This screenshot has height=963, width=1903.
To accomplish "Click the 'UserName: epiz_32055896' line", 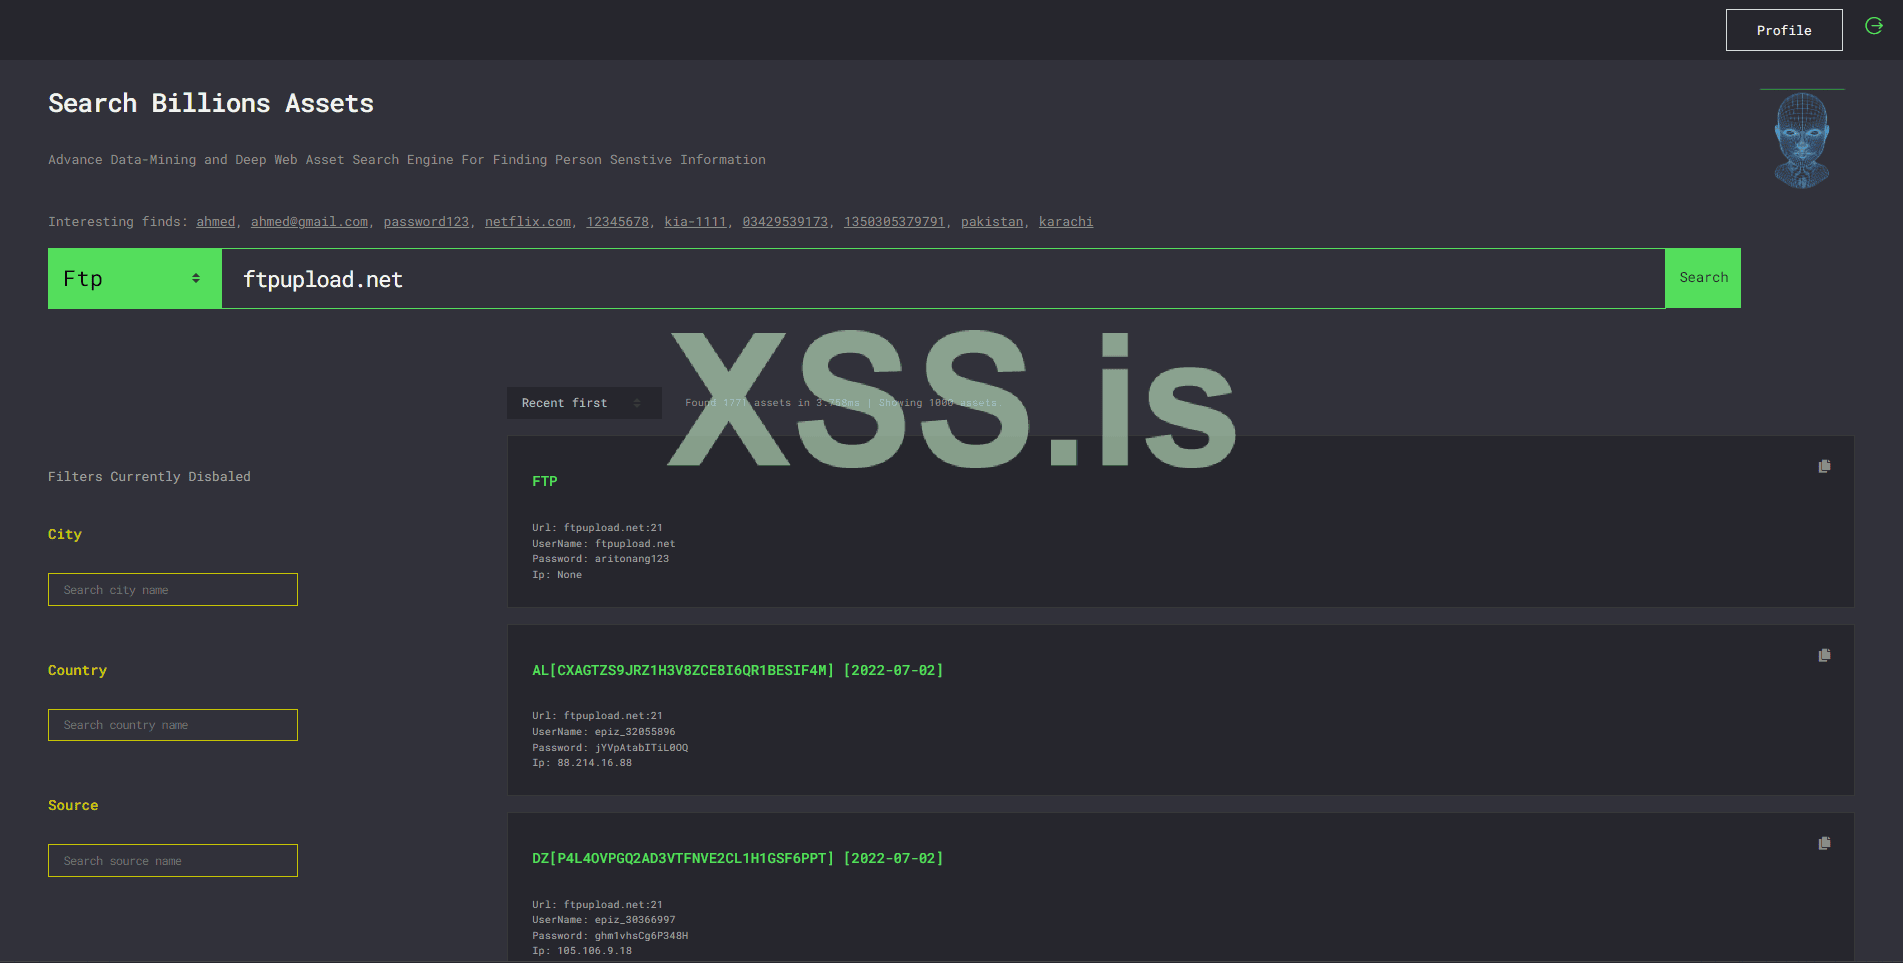I will [603, 732].
